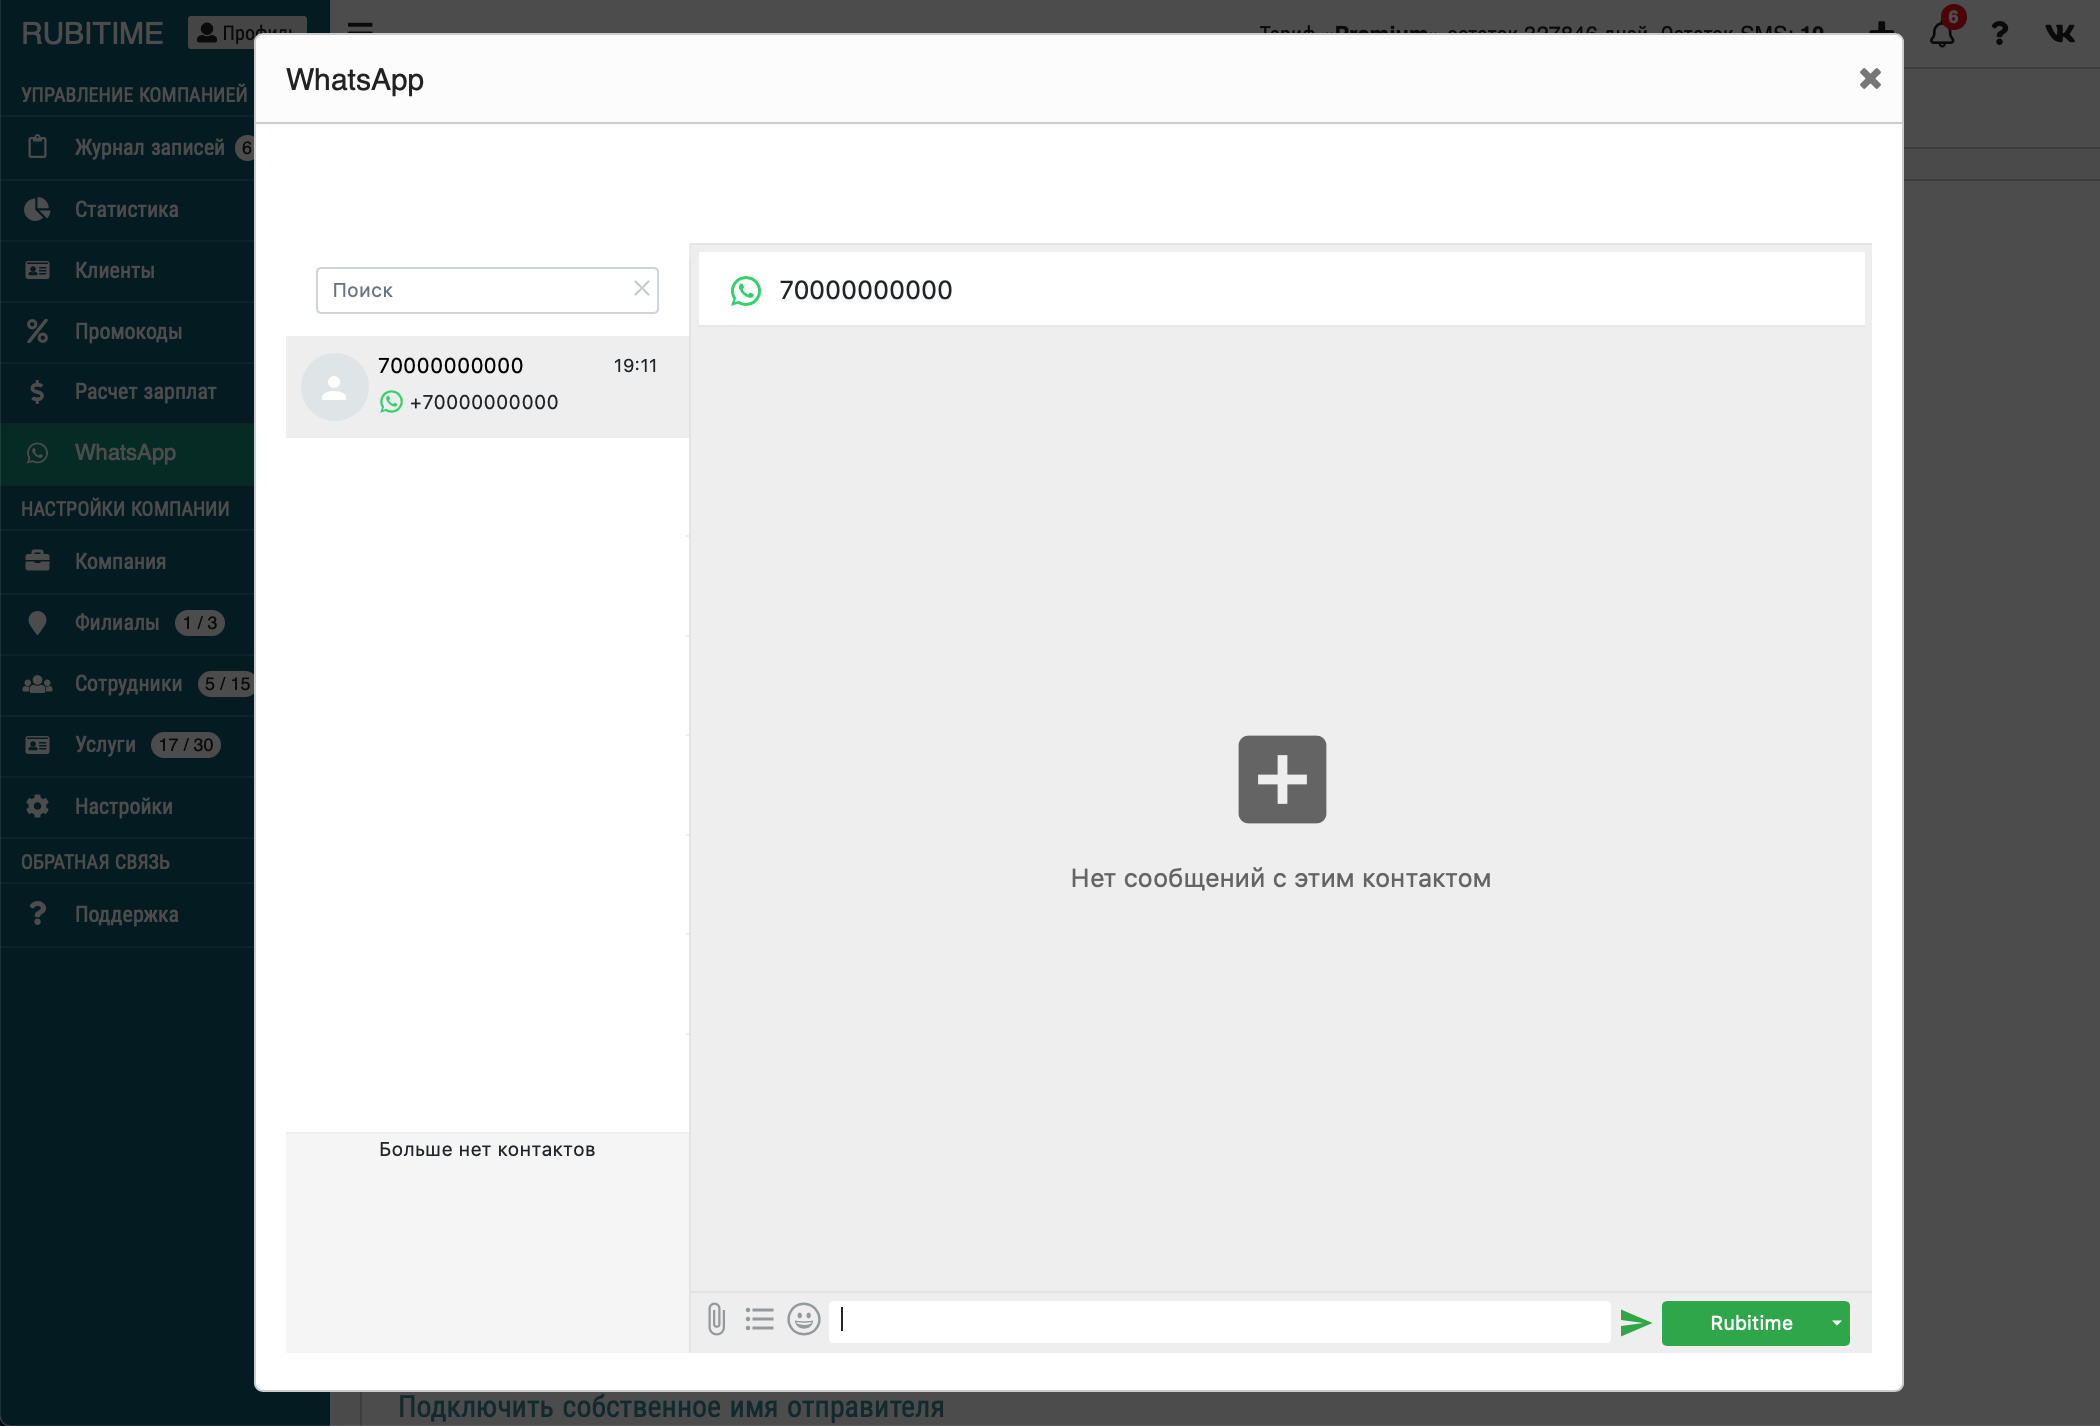
Task: Click the VK social network icon
Action: pyautogui.click(x=2059, y=34)
